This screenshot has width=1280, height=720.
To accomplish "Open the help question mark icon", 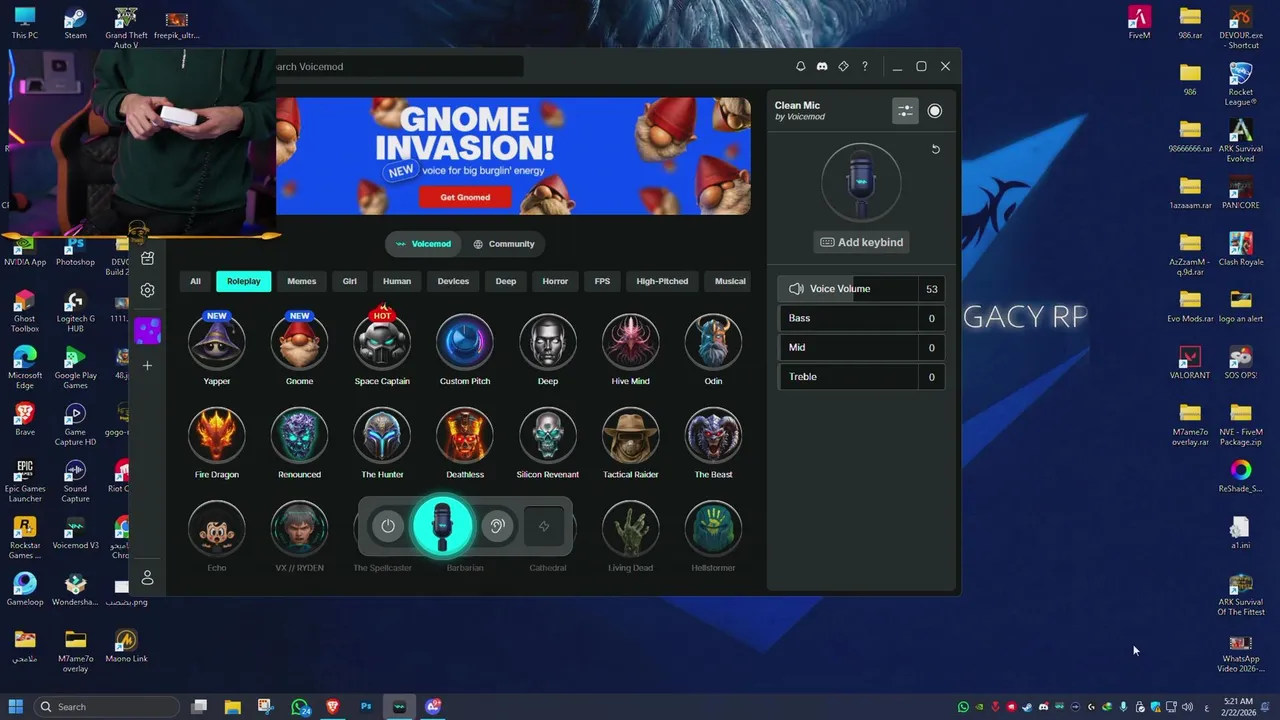I will point(865,66).
